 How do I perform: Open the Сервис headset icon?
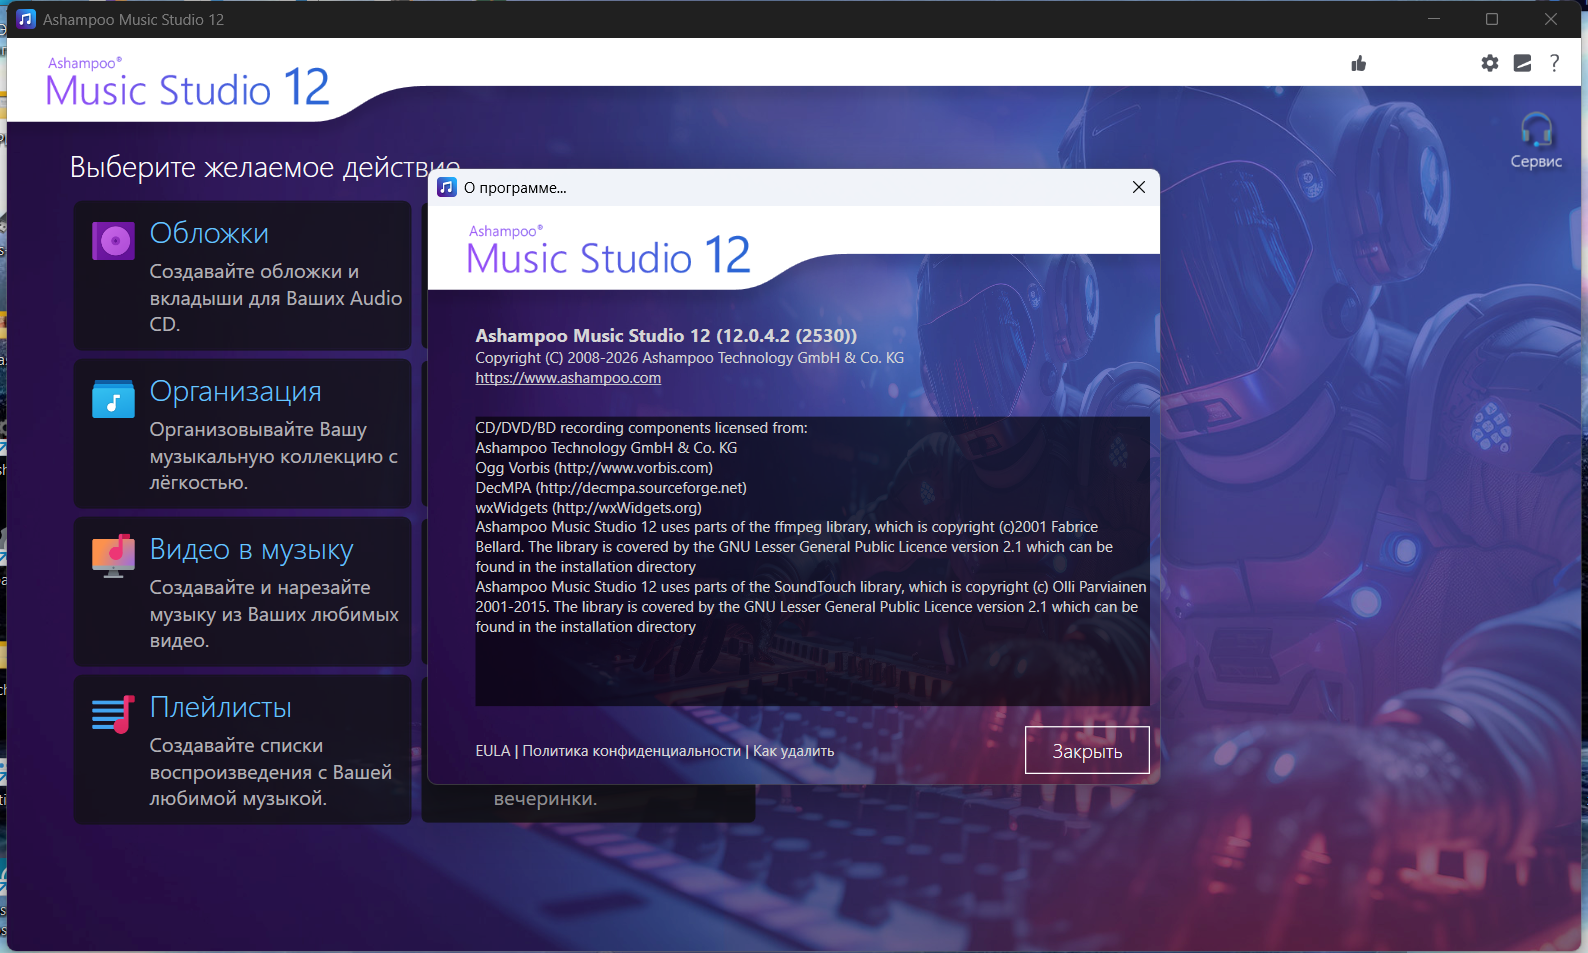(1536, 130)
